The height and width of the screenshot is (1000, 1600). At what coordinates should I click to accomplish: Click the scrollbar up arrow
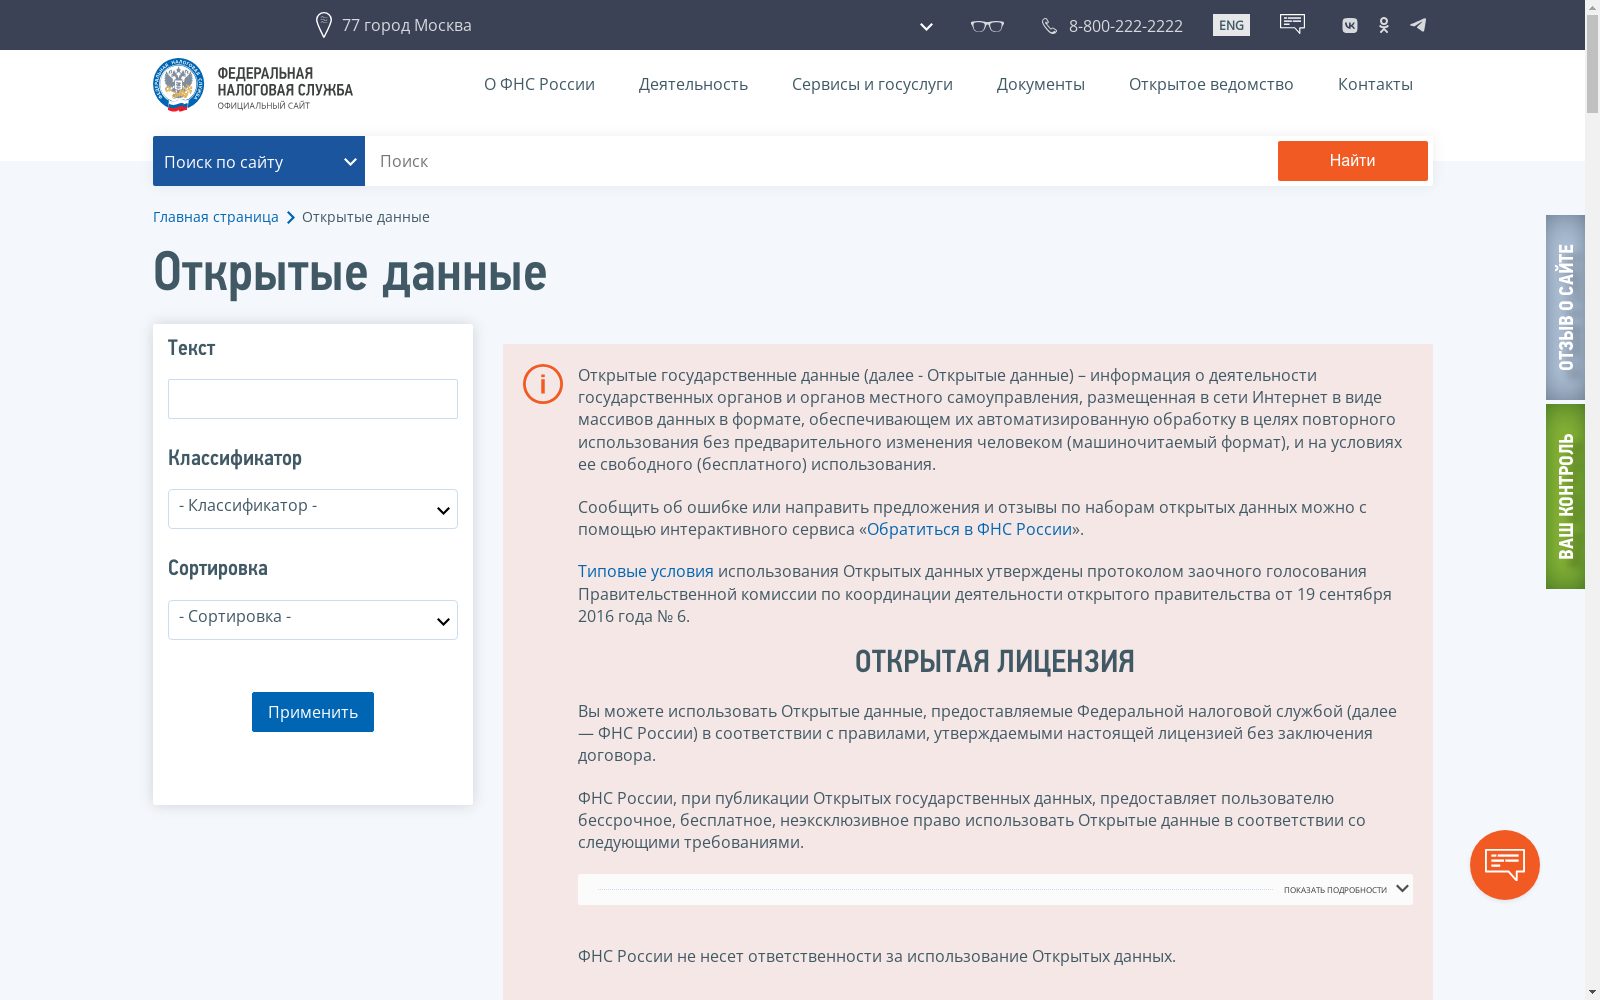click(1592, 7)
